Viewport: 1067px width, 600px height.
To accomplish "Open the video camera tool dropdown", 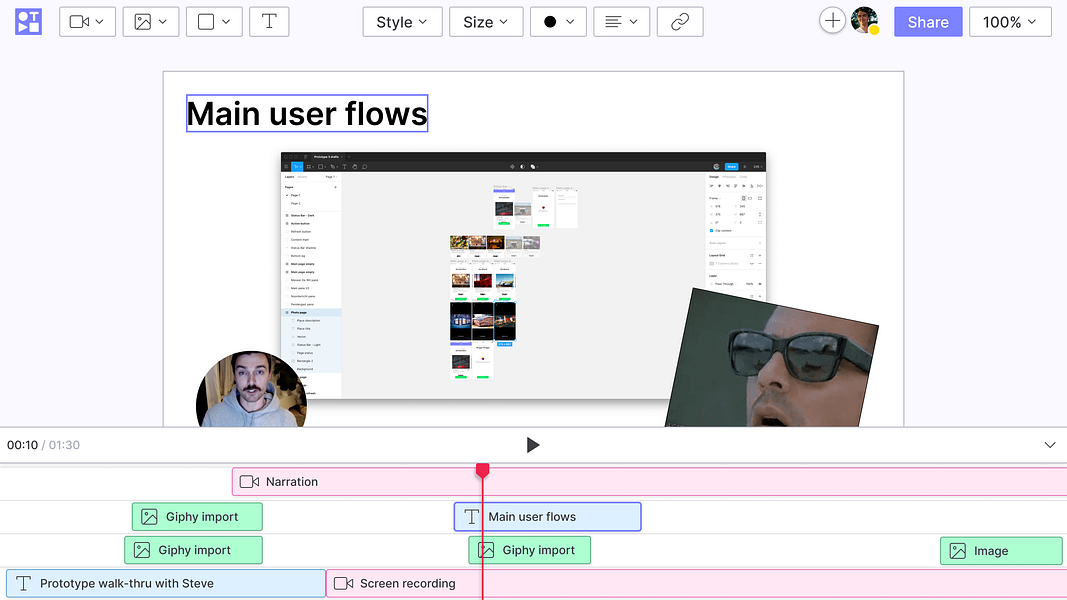I will 87,22.
